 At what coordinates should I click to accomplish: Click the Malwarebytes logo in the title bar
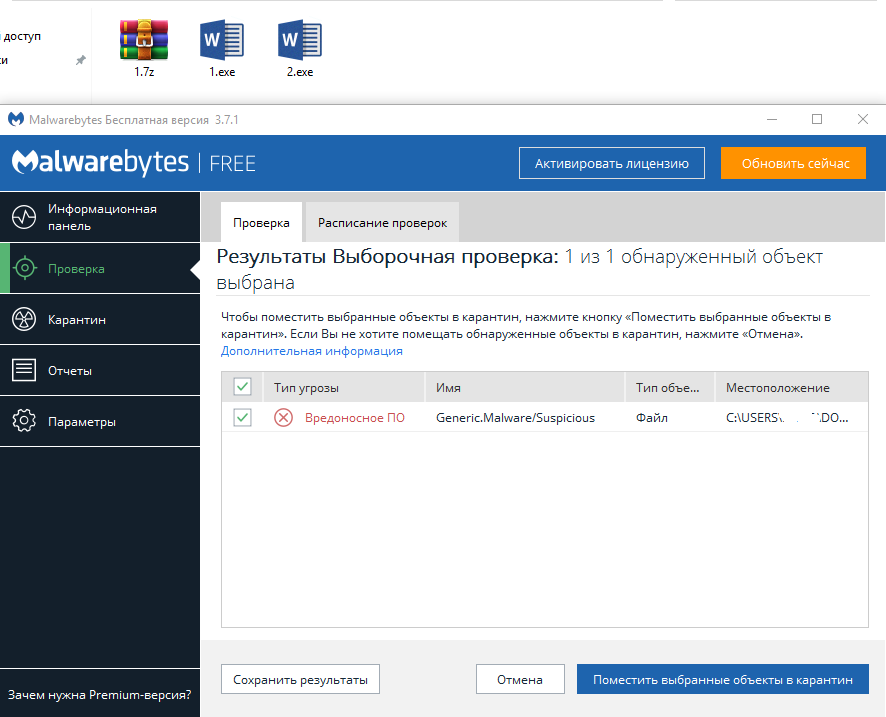point(16,119)
